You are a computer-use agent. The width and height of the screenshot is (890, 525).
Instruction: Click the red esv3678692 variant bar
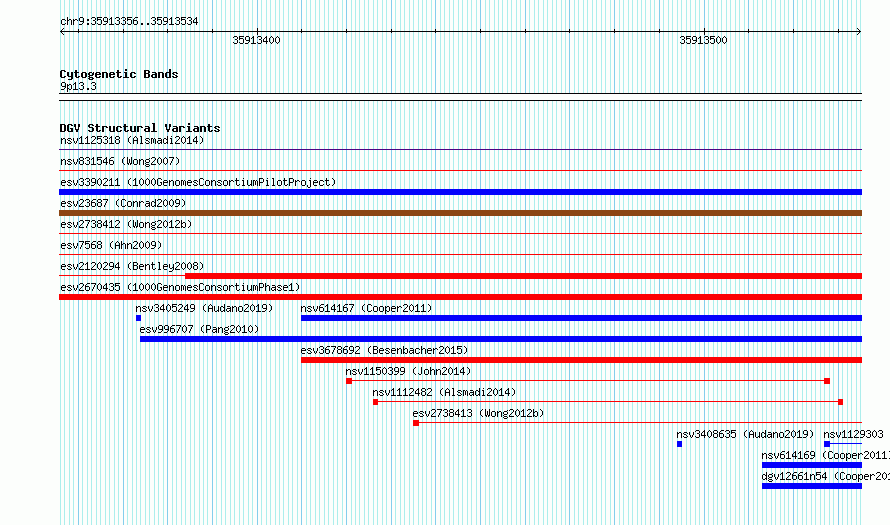pyautogui.click(x=581, y=360)
